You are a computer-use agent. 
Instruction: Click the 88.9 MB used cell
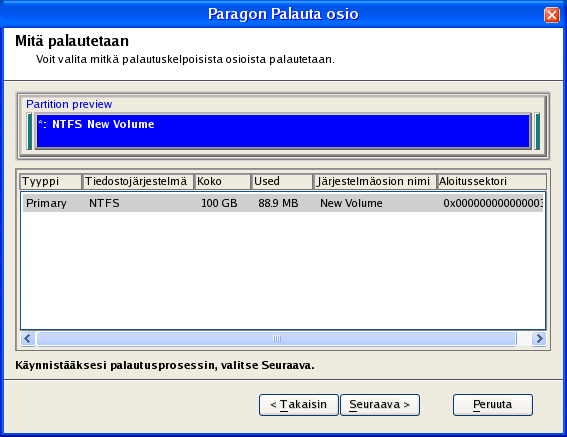tap(278, 203)
